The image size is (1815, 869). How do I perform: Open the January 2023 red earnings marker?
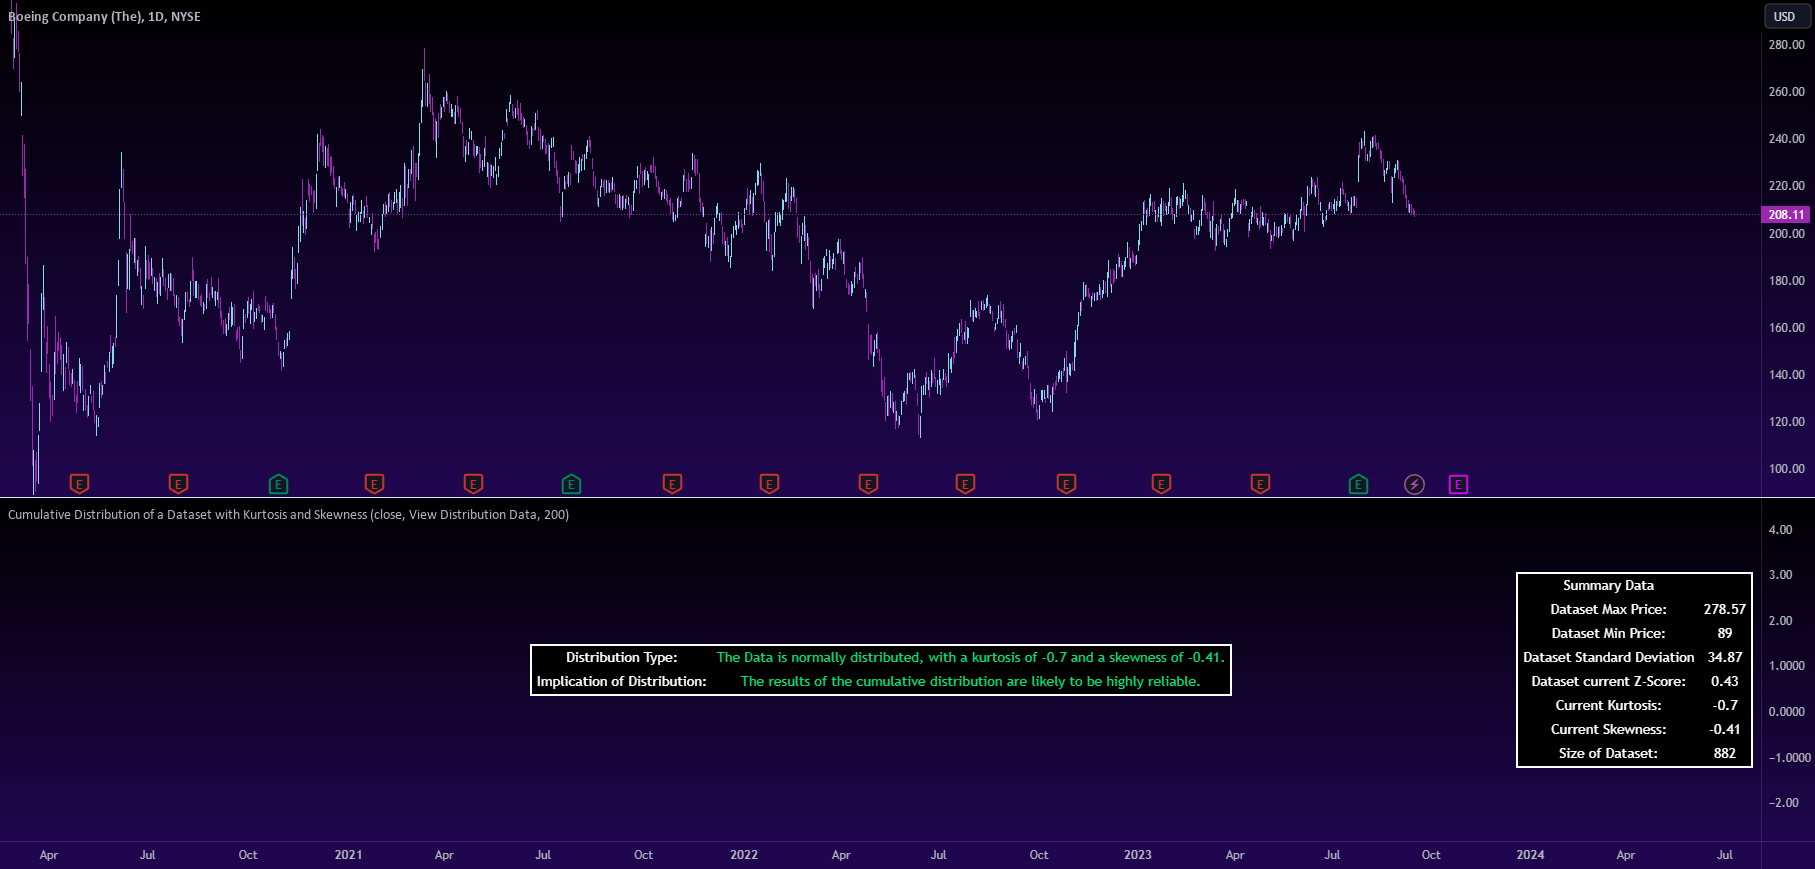[x=1161, y=484]
